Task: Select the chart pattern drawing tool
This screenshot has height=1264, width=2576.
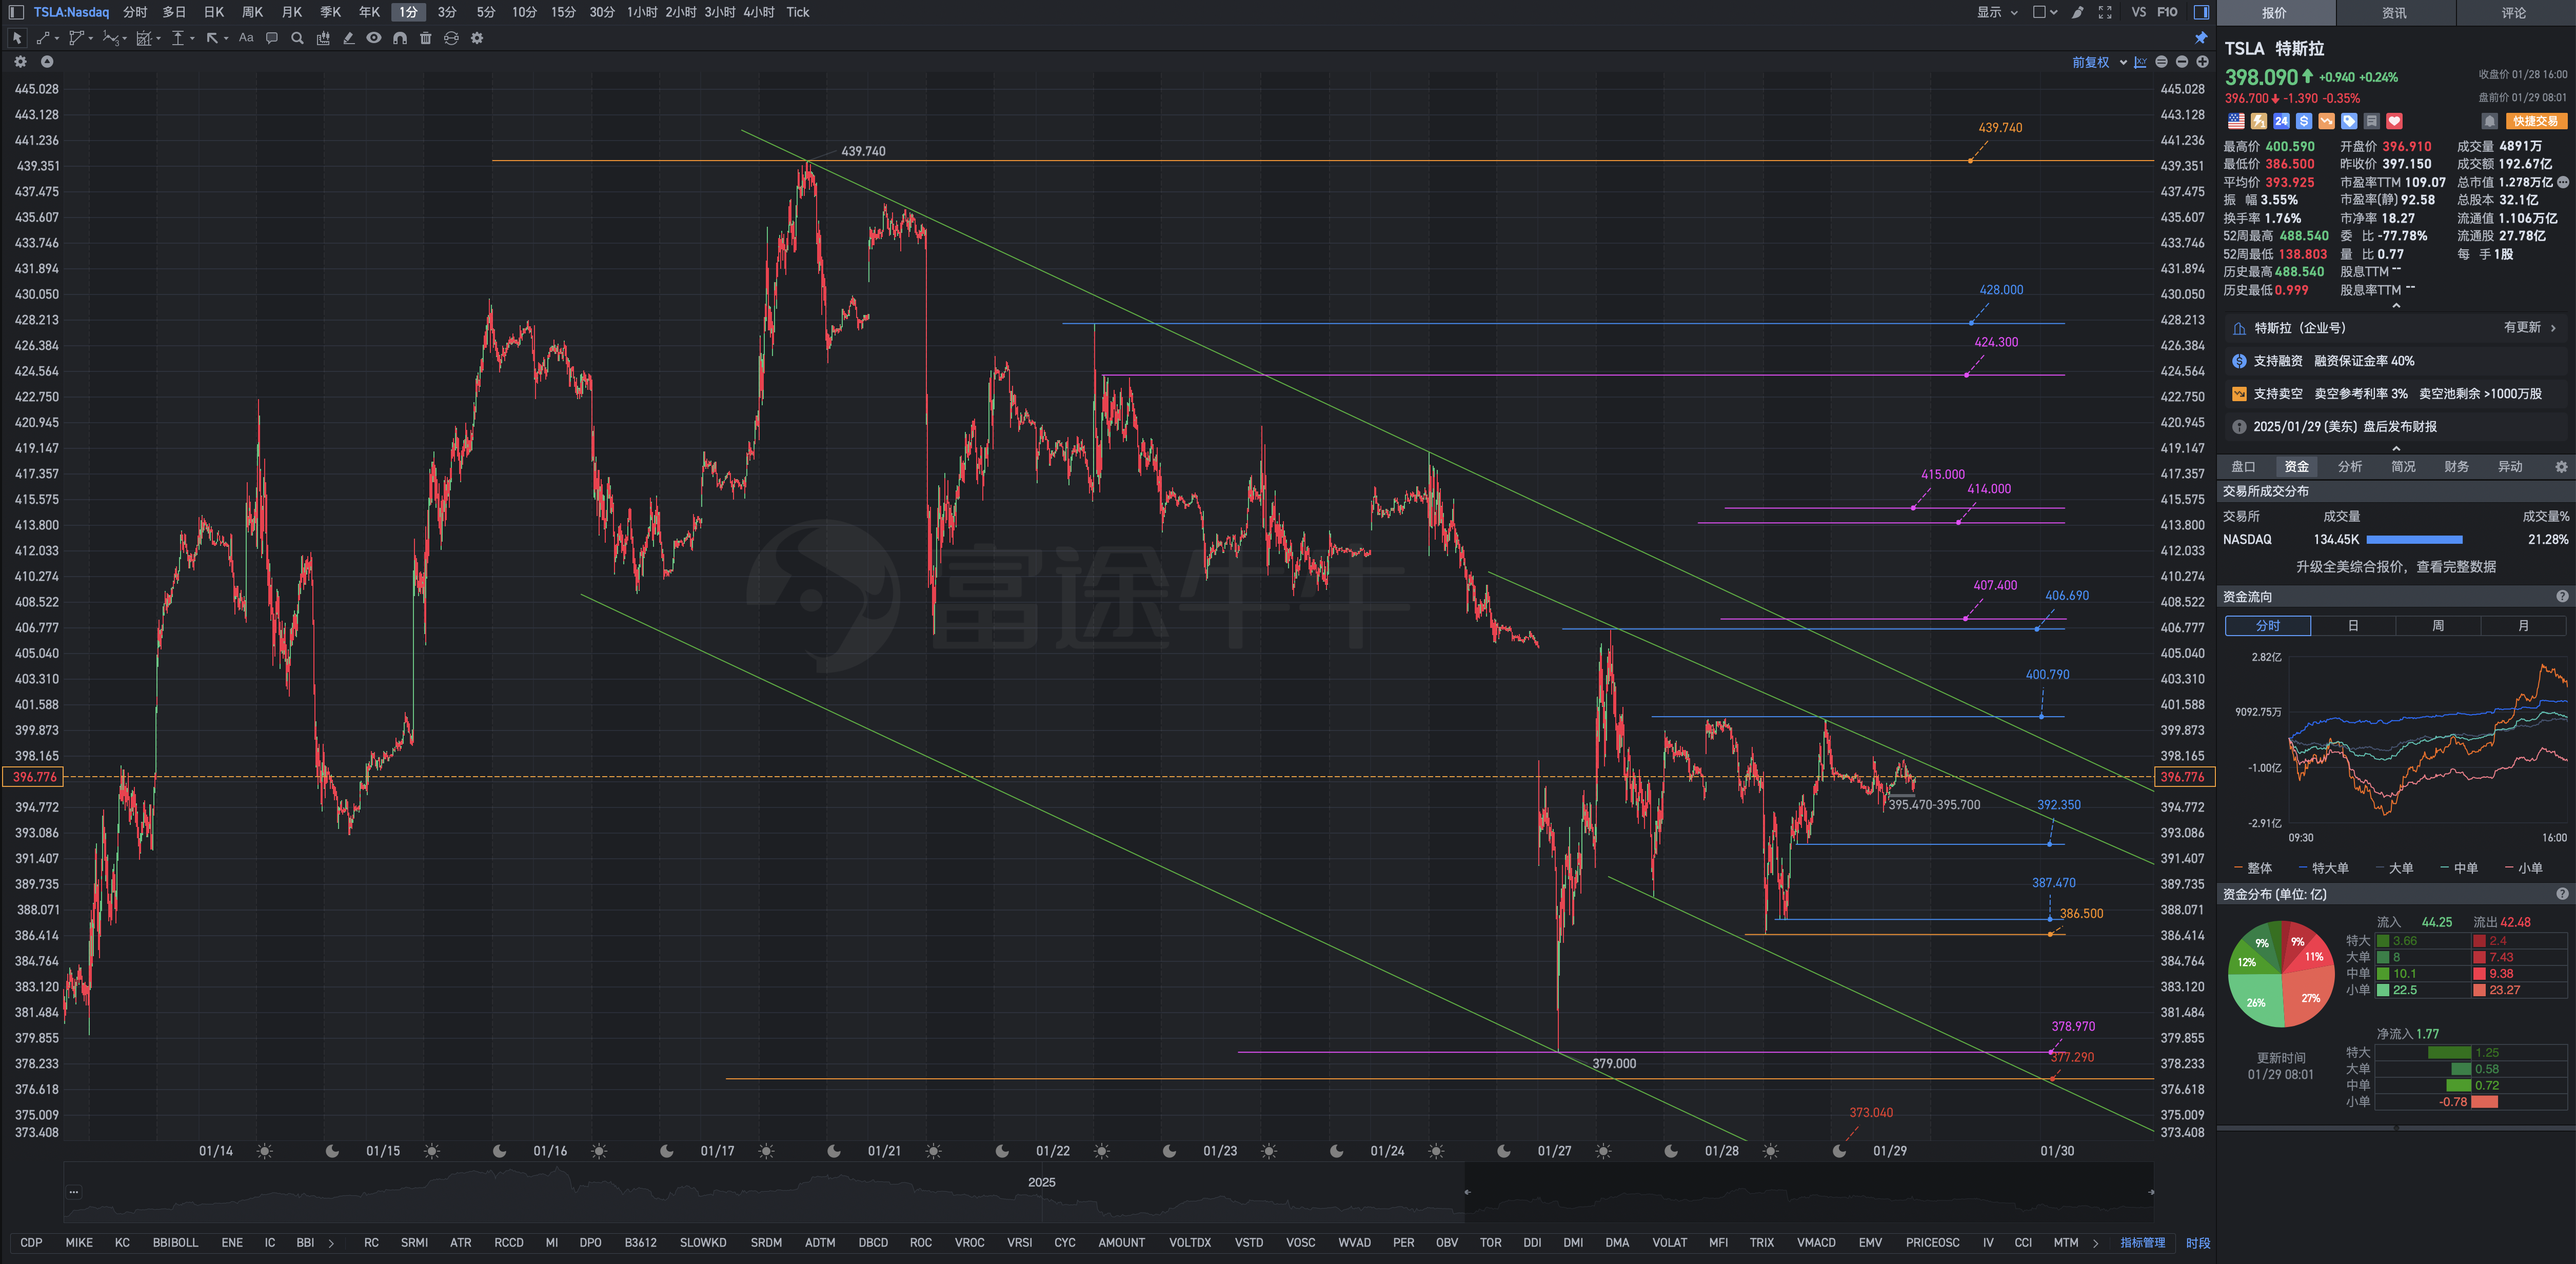Action: click(x=144, y=38)
